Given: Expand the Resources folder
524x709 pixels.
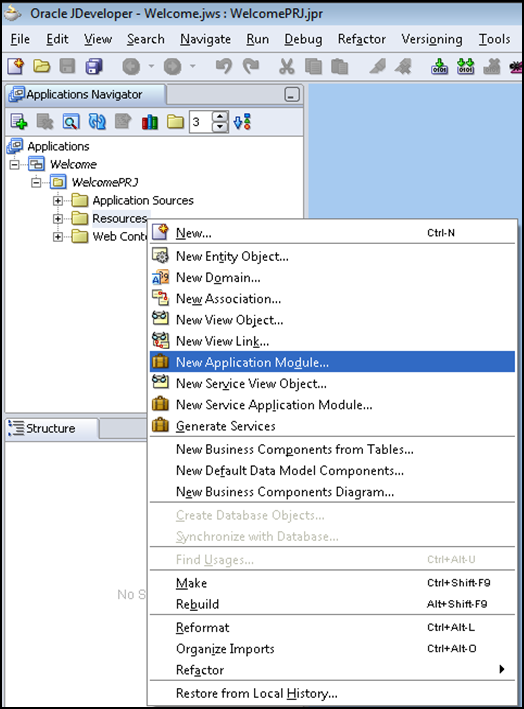Looking at the screenshot, I should [58, 218].
